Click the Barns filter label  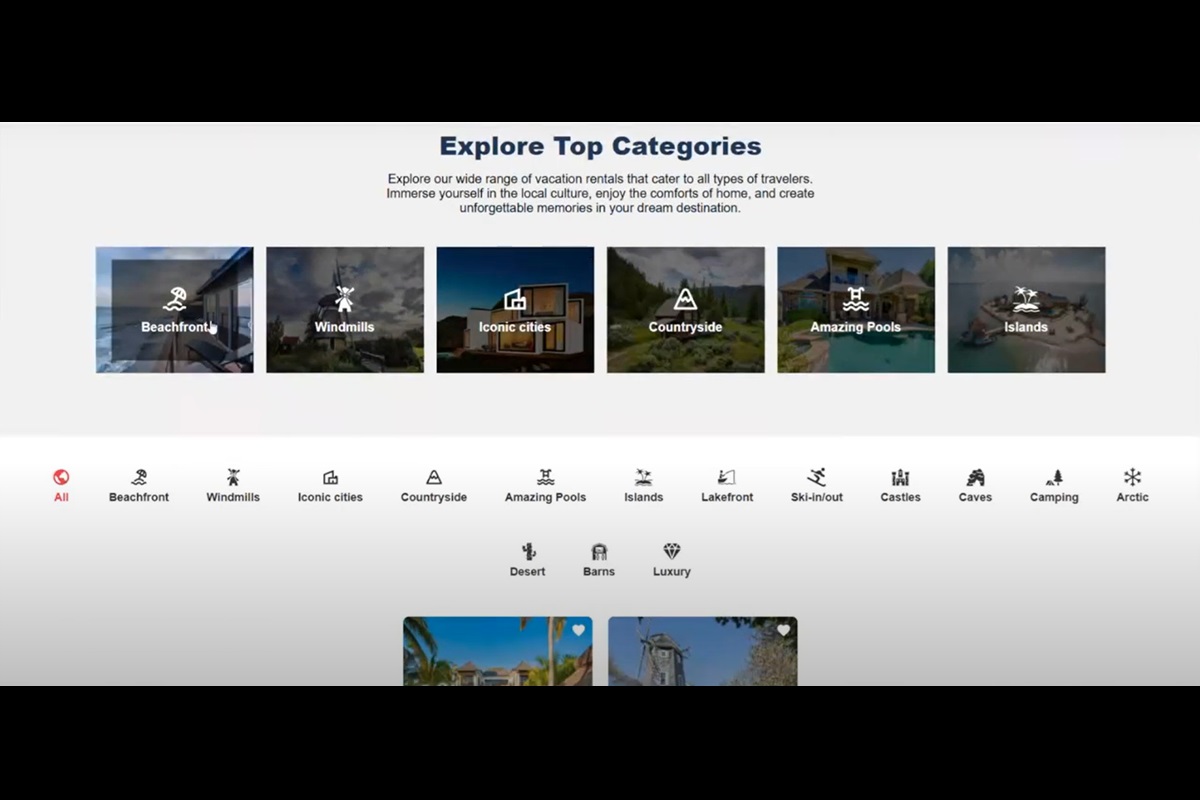click(599, 572)
